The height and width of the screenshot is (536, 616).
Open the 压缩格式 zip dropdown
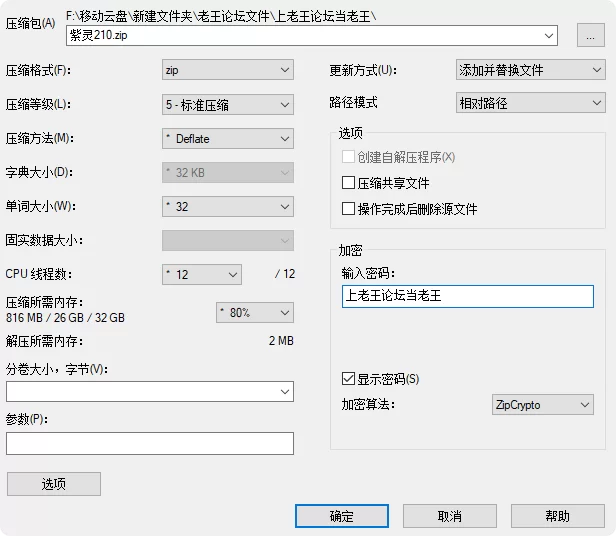(228, 70)
